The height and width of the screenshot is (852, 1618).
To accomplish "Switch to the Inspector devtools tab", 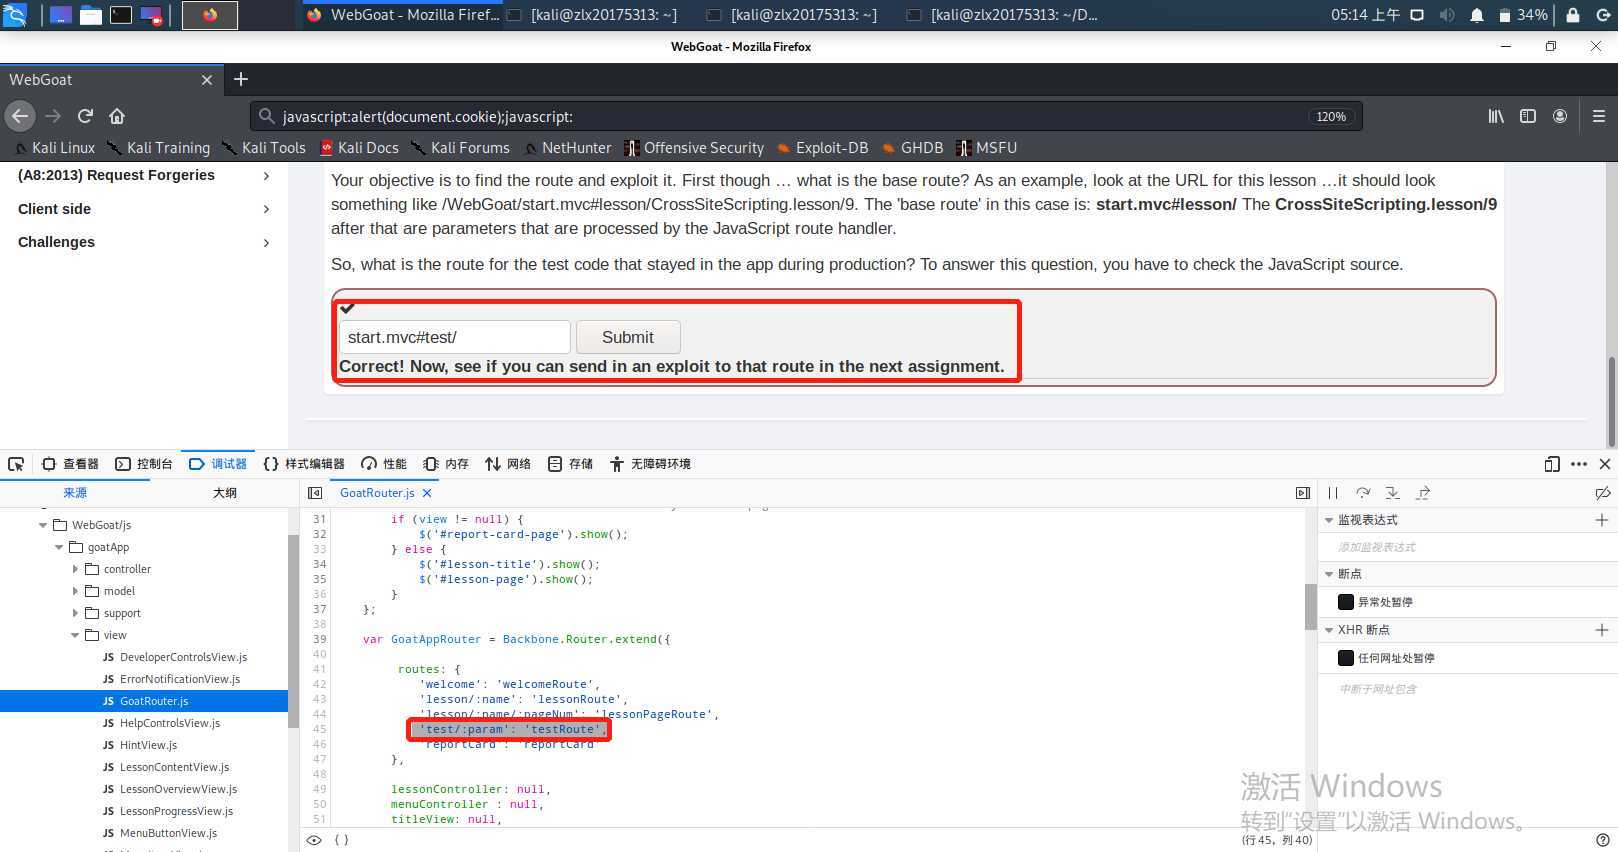I will tap(70, 464).
